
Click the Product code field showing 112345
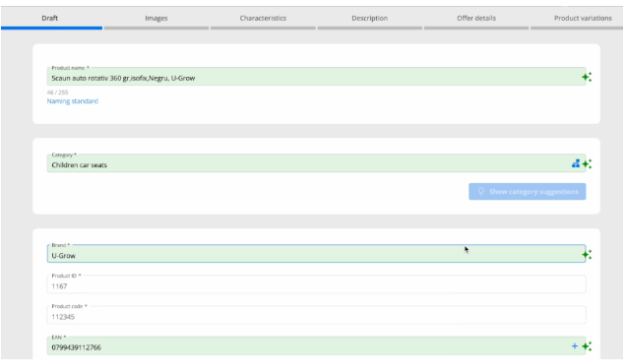[316, 315]
